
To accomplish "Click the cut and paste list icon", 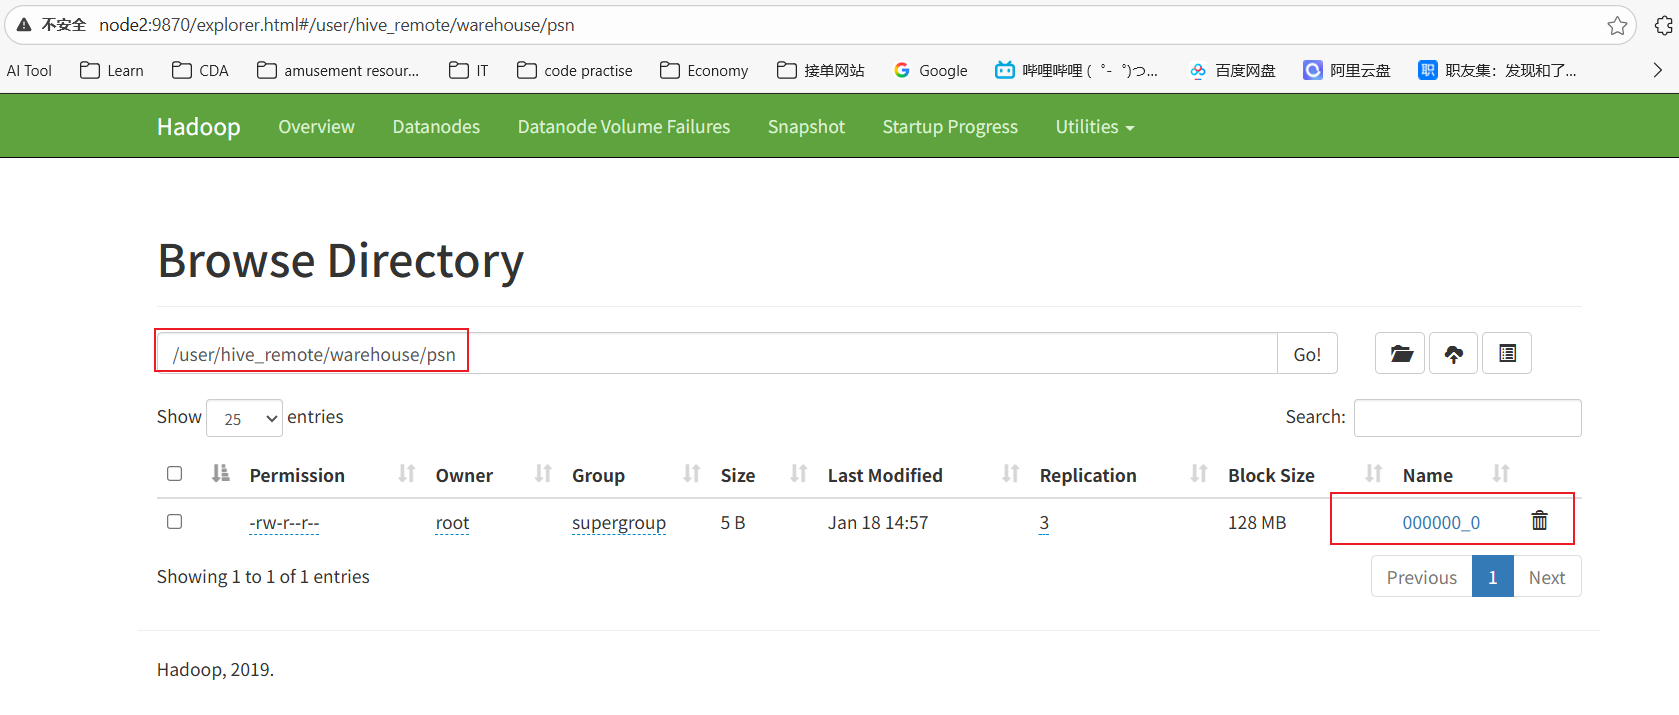I will [1507, 354].
